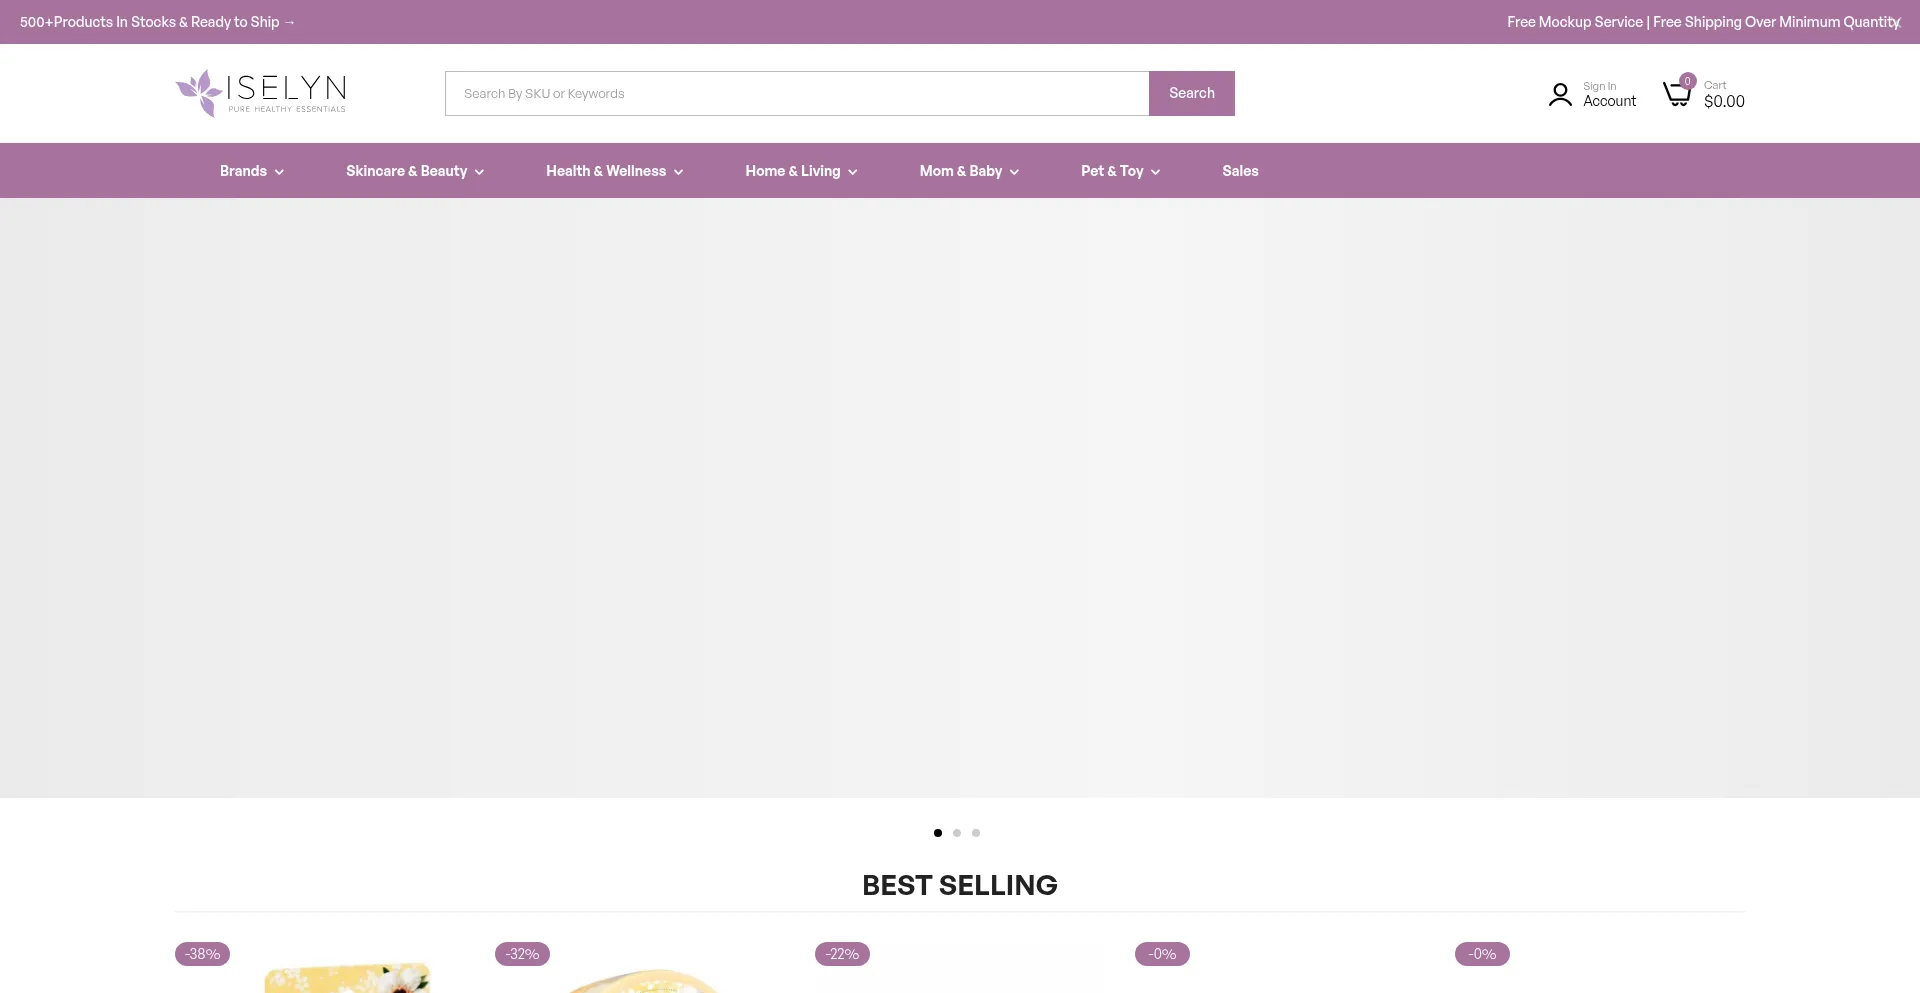This screenshot has width=1920, height=993.
Task: Click the -22% discount badge
Action: coord(842,954)
